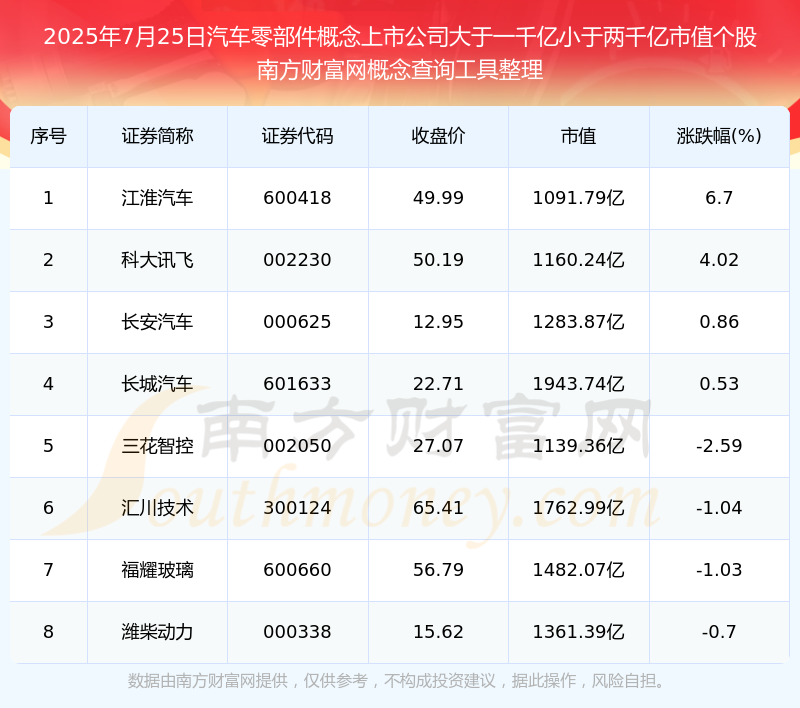Click row number 8 in 序号 column
This screenshot has width=800, height=708.
48,632
